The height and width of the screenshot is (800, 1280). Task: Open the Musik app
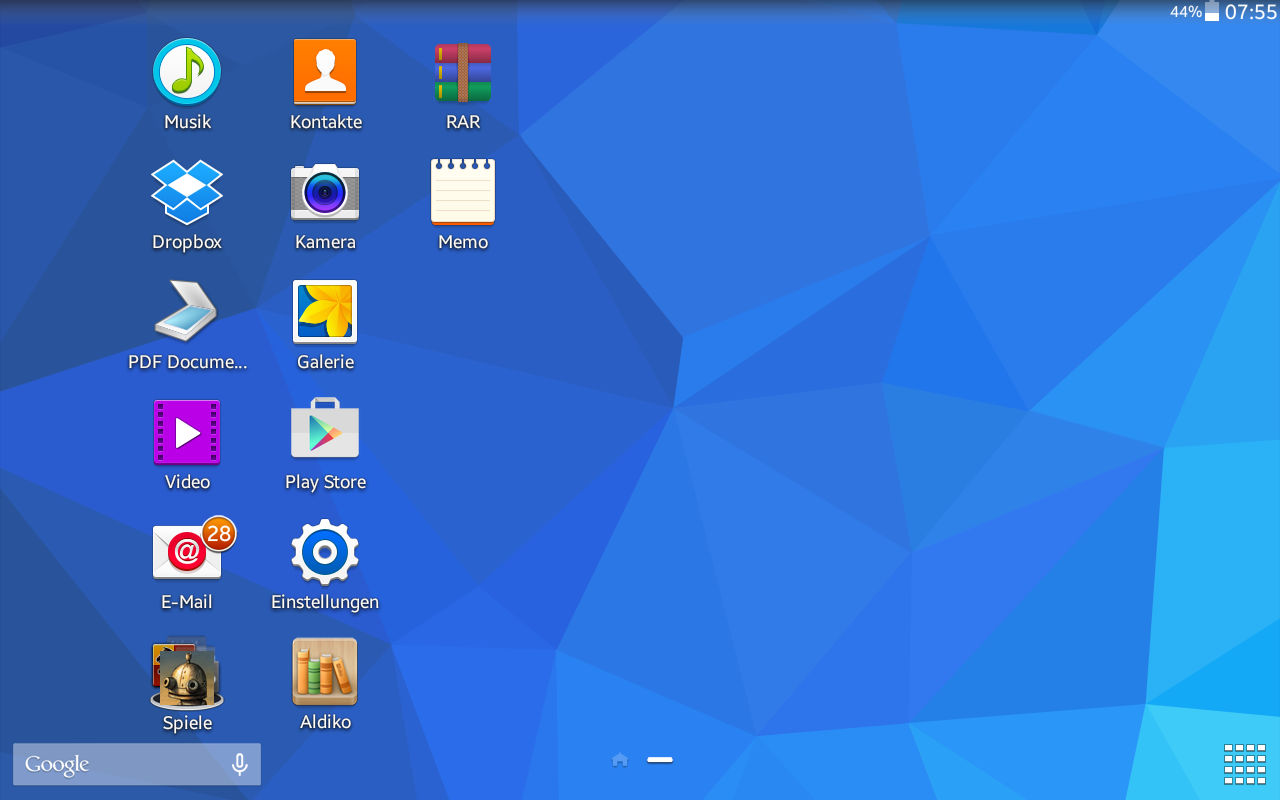click(187, 73)
